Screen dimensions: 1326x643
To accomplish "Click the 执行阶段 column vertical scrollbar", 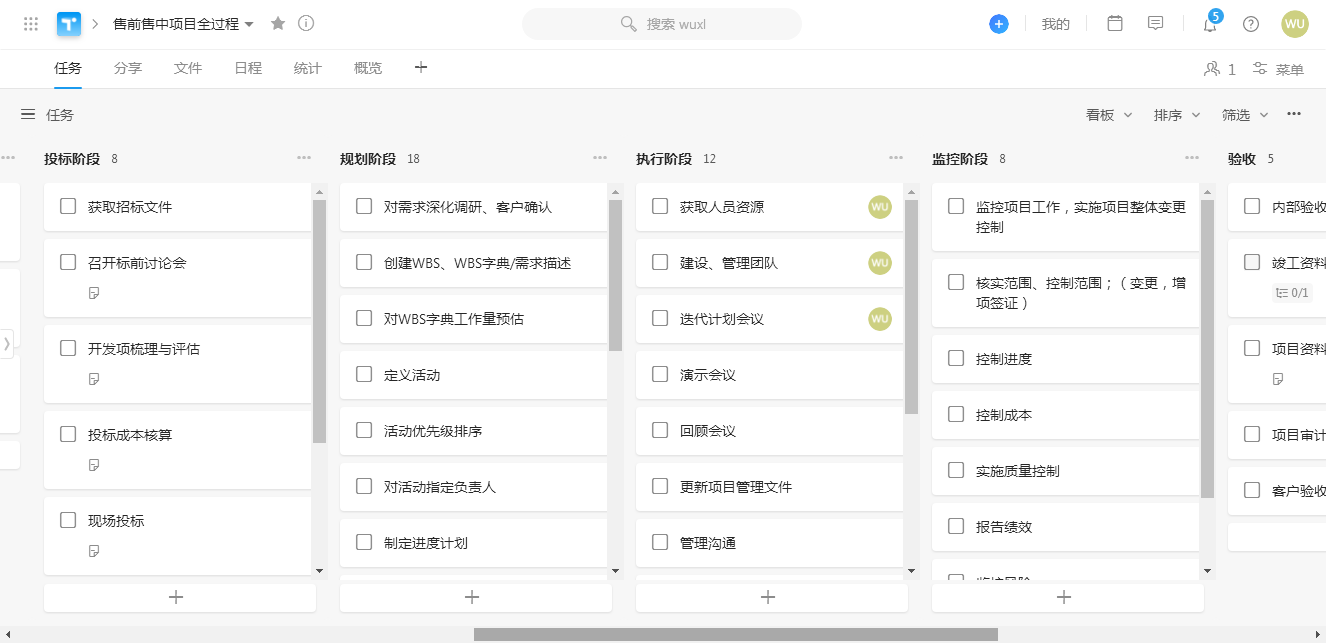I will pos(912,307).
